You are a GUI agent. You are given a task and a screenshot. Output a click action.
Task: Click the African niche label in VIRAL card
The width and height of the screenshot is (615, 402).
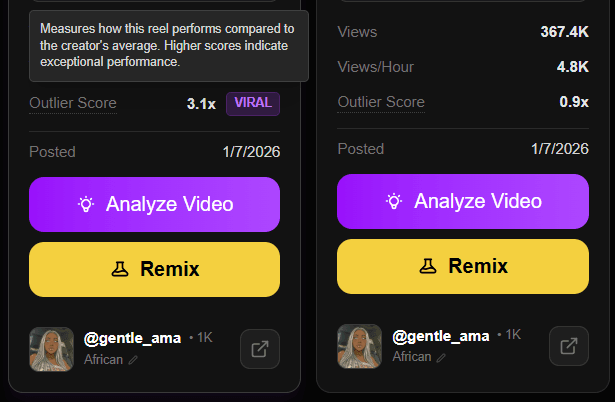(x=104, y=360)
